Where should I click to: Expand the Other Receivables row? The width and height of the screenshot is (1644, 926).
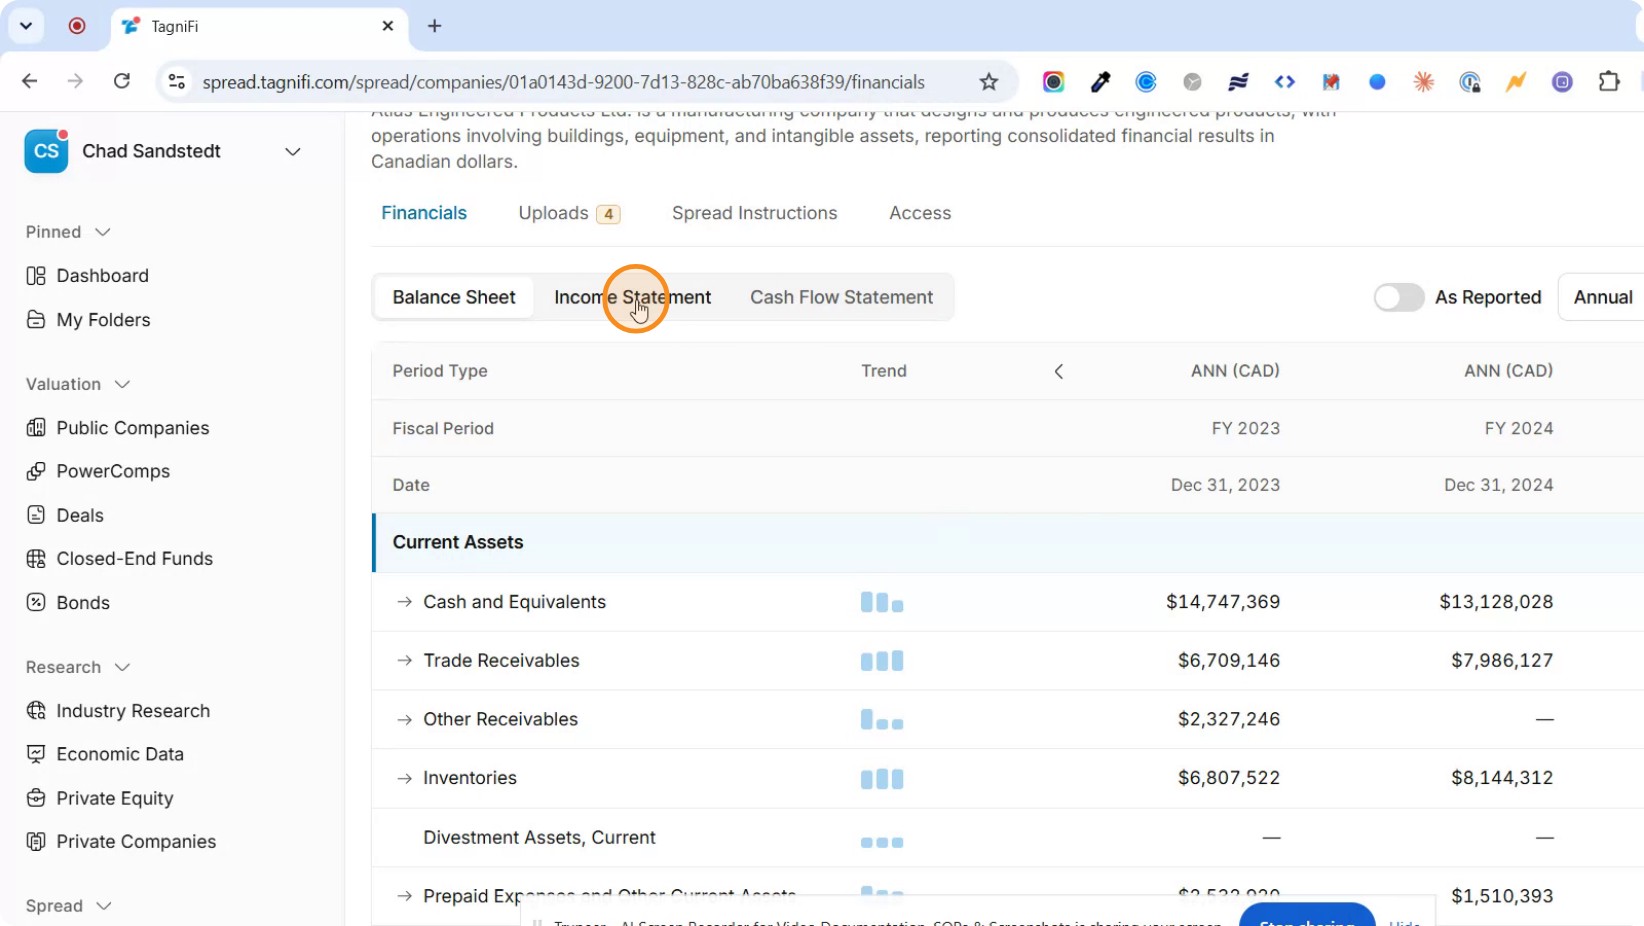coord(404,720)
